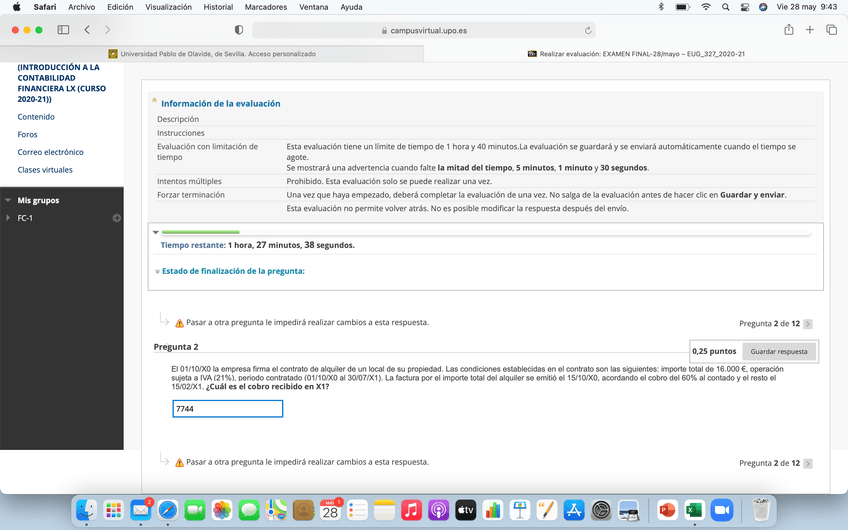The height and width of the screenshot is (530, 848).
Task: Open Zoom from the Dock
Action: point(721,510)
